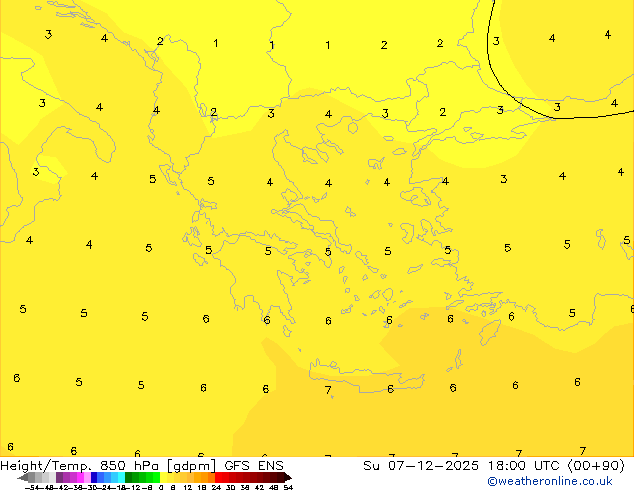This screenshot has height=490, width=634.
Task: Click the GFS ENS model label
Action: 254,466
